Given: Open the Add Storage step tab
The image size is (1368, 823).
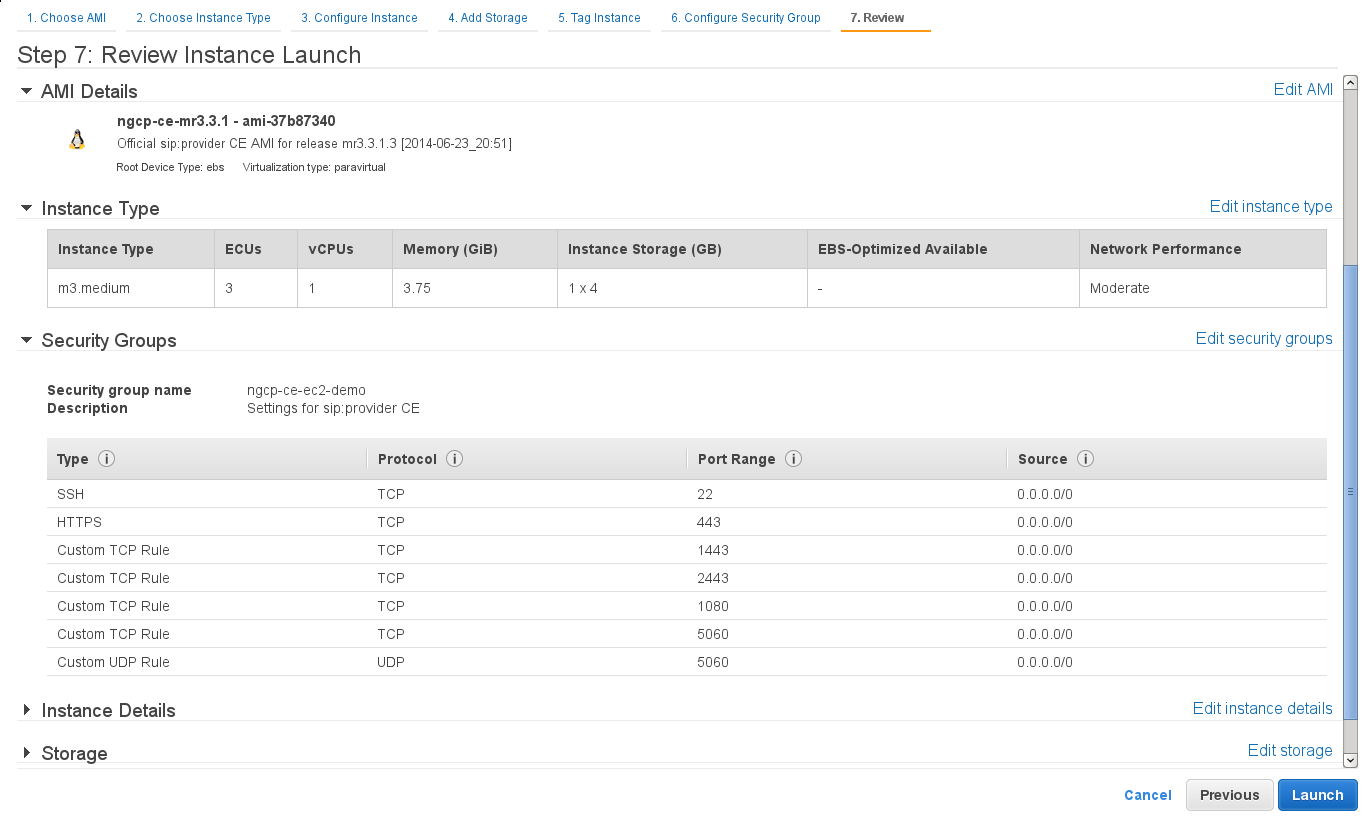Looking at the screenshot, I should pyautogui.click(x=487, y=18).
